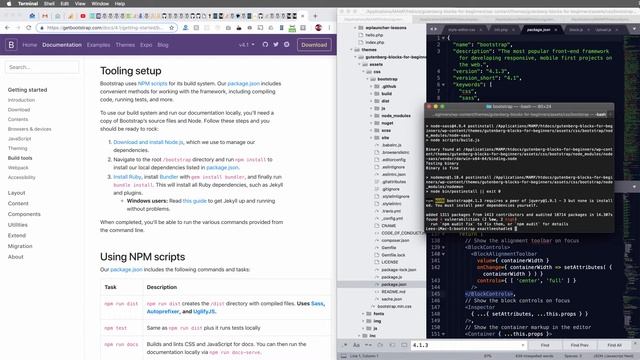The height and width of the screenshot is (360, 640).
Task: Click the Find All button
Action: 614,345
